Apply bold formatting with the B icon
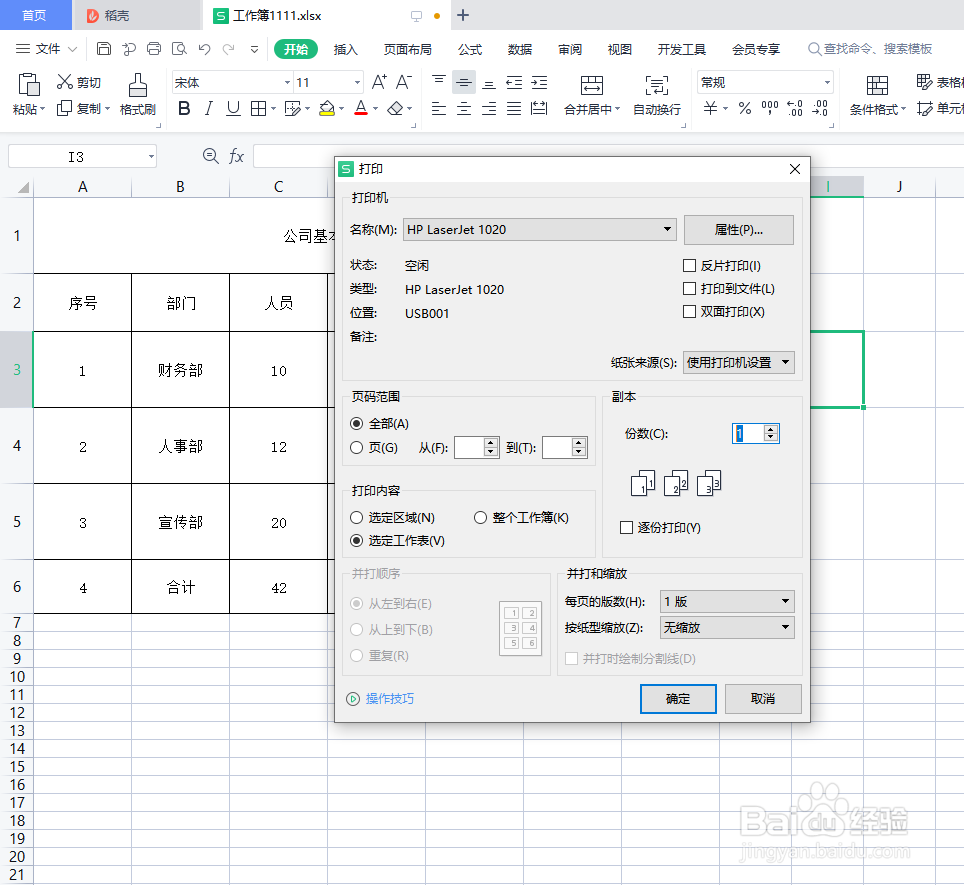 (x=183, y=108)
